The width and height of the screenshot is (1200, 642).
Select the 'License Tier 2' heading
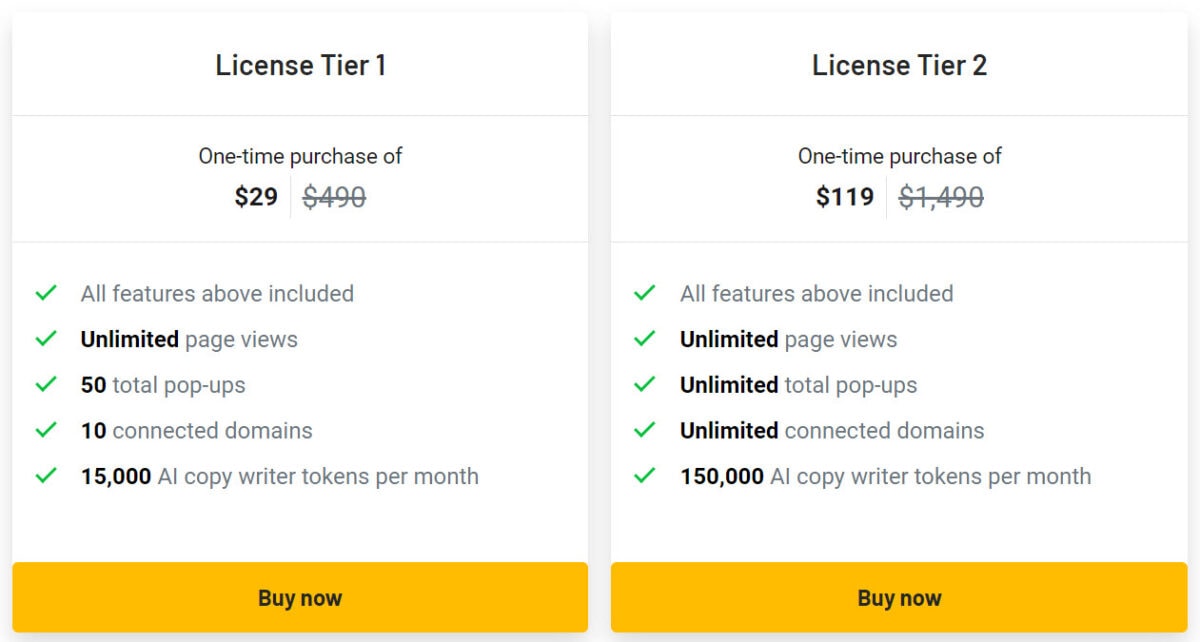[x=899, y=65]
